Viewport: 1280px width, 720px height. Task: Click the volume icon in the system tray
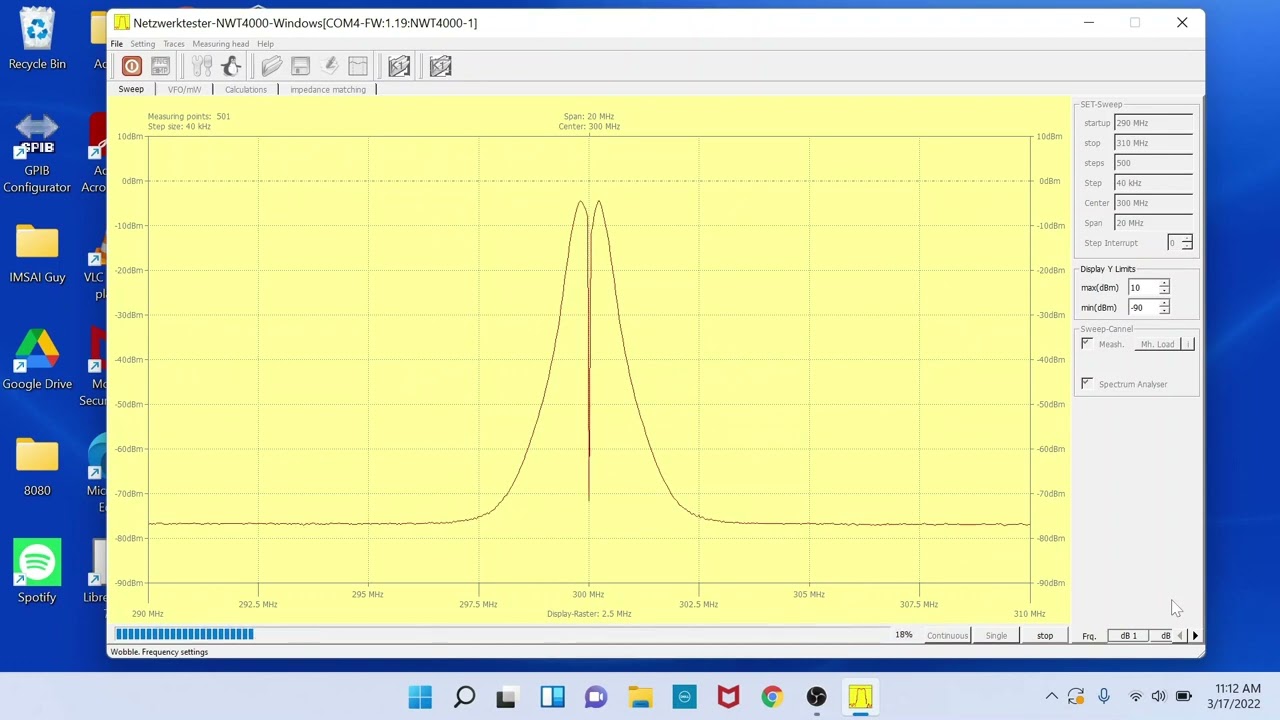[x=1158, y=697]
